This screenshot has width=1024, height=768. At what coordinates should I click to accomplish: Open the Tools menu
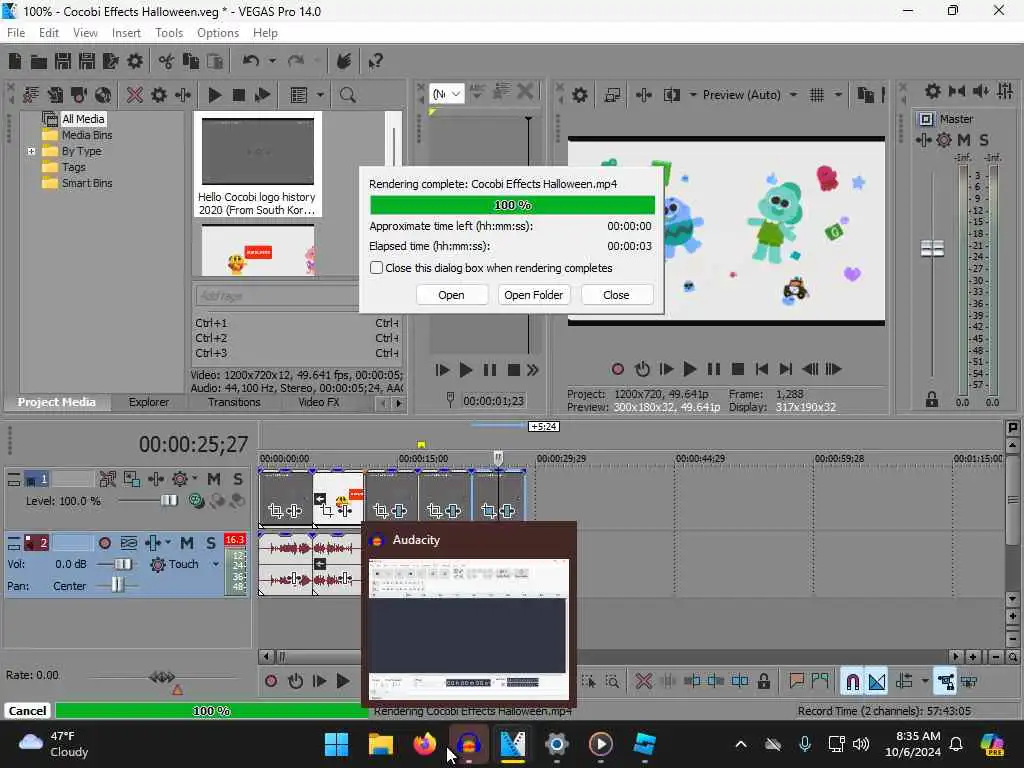169,33
